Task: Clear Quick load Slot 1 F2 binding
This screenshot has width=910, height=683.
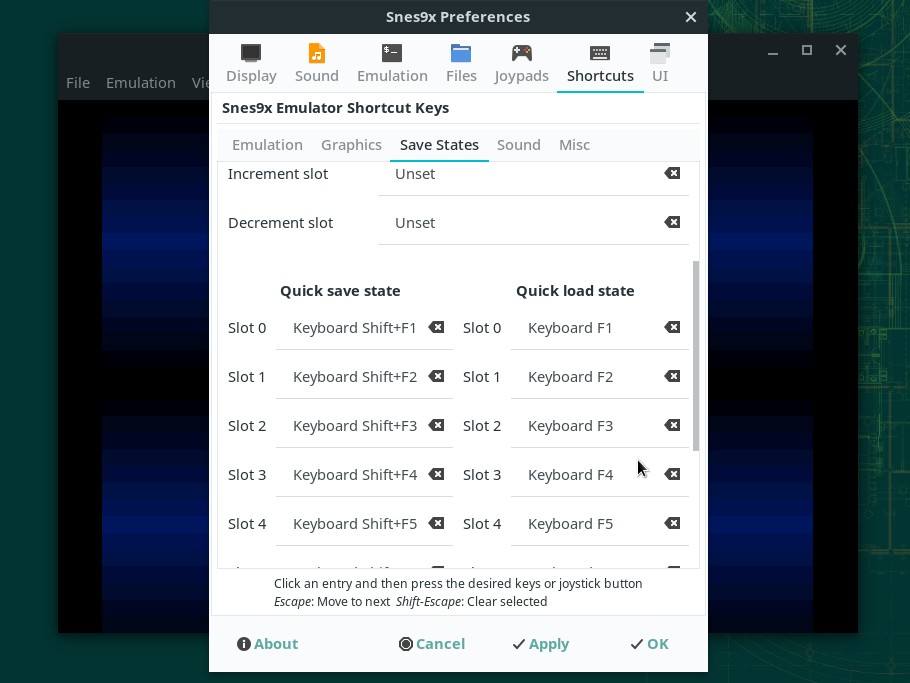Action: pyautogui.click(x=672, y=376)
